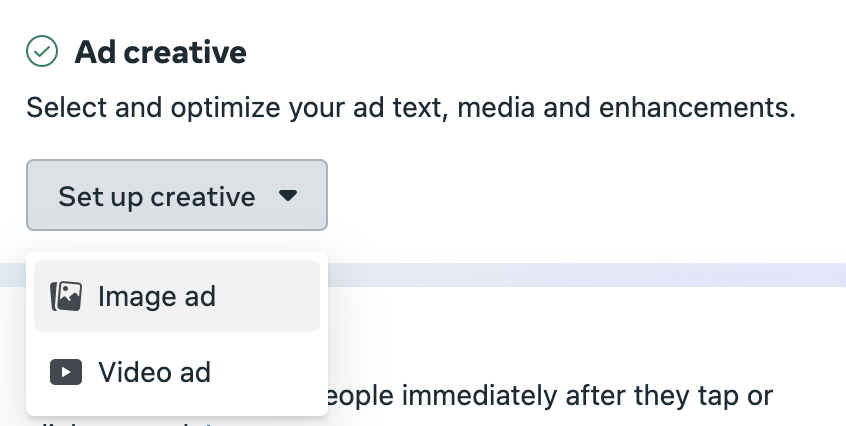Image resolution: width=846 pixels, height=426 pixels.
Task: Click the light purple banner strip
Action: [586, 275]
